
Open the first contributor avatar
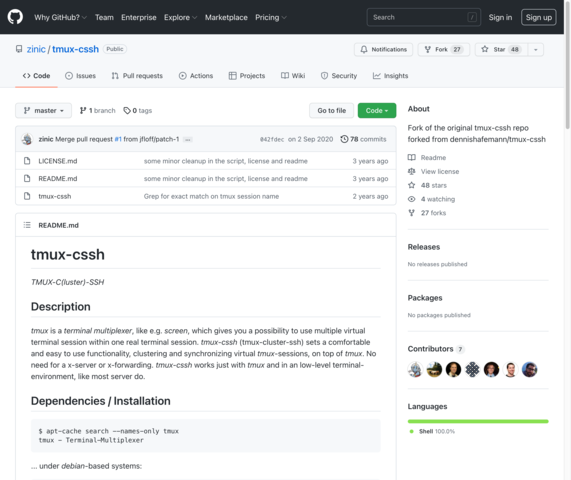(415, 369)
